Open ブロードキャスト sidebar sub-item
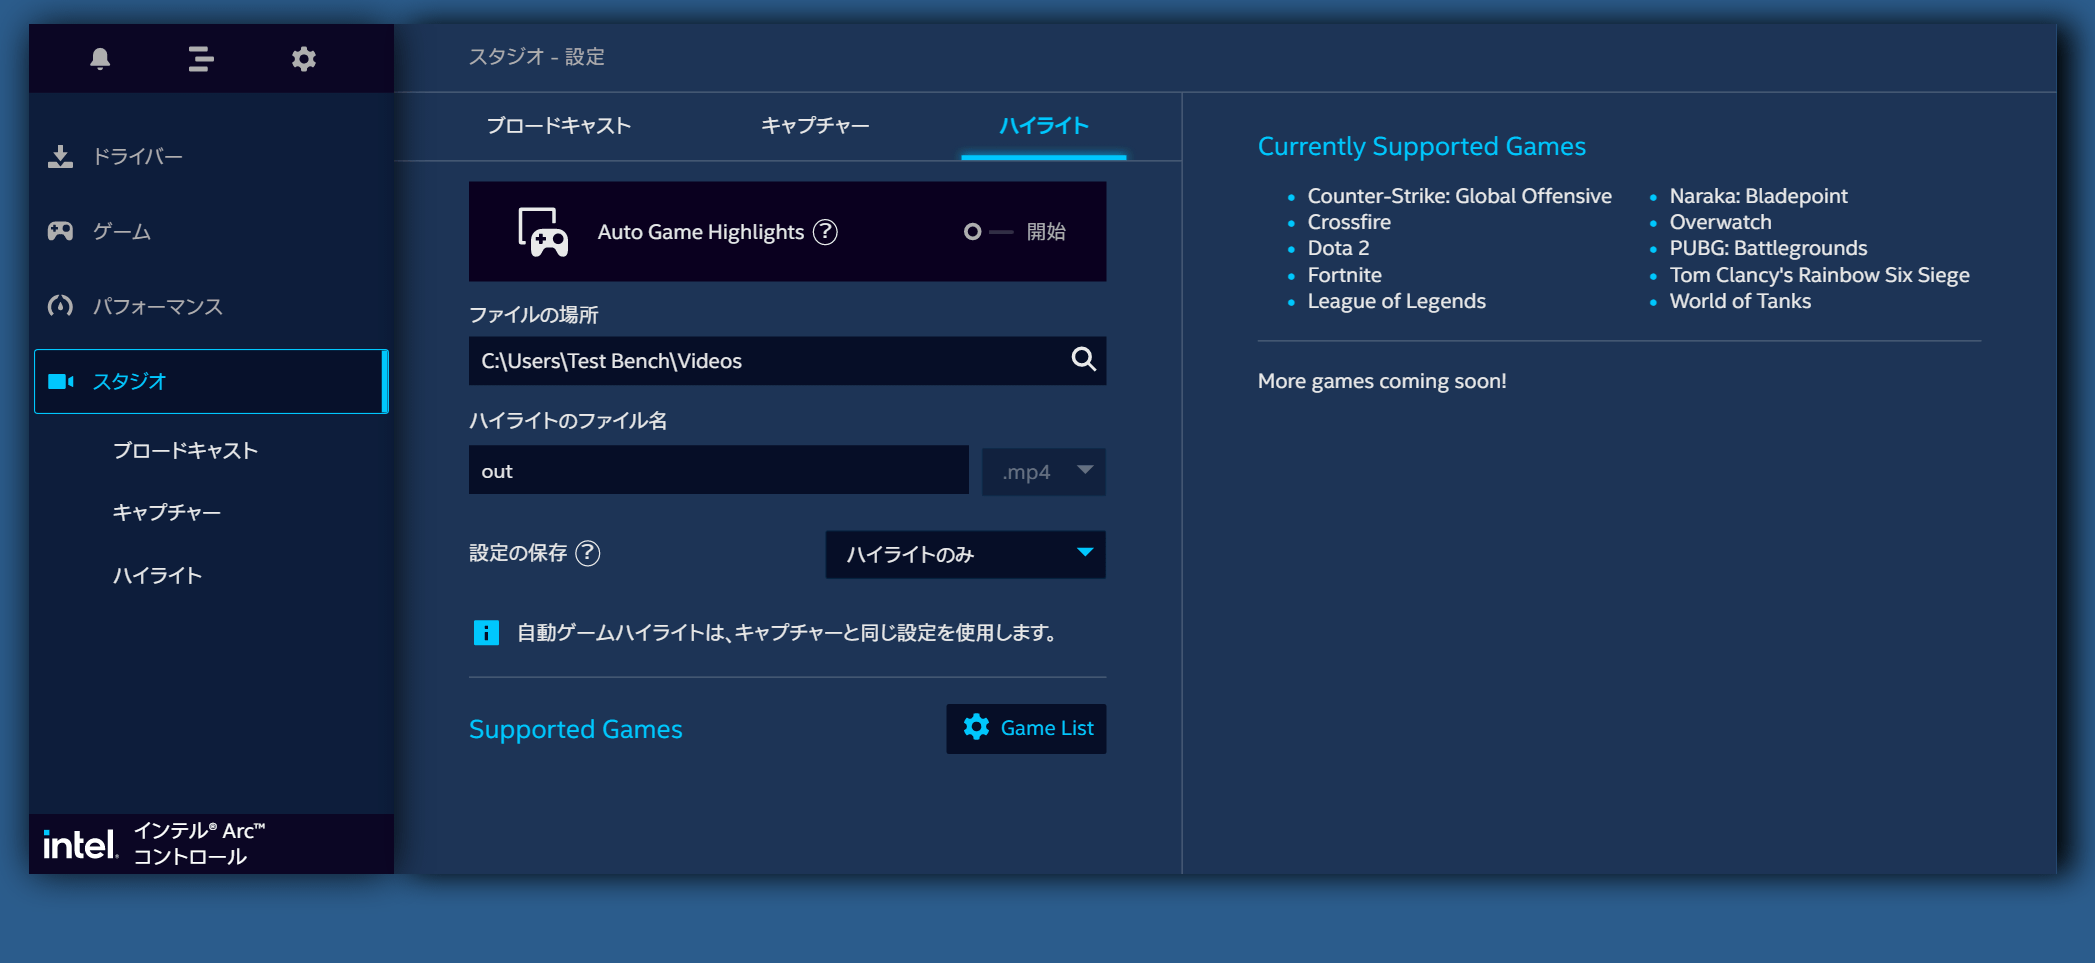The height and width of the screenshot is (963, 2095). click(x=185, y=451)
